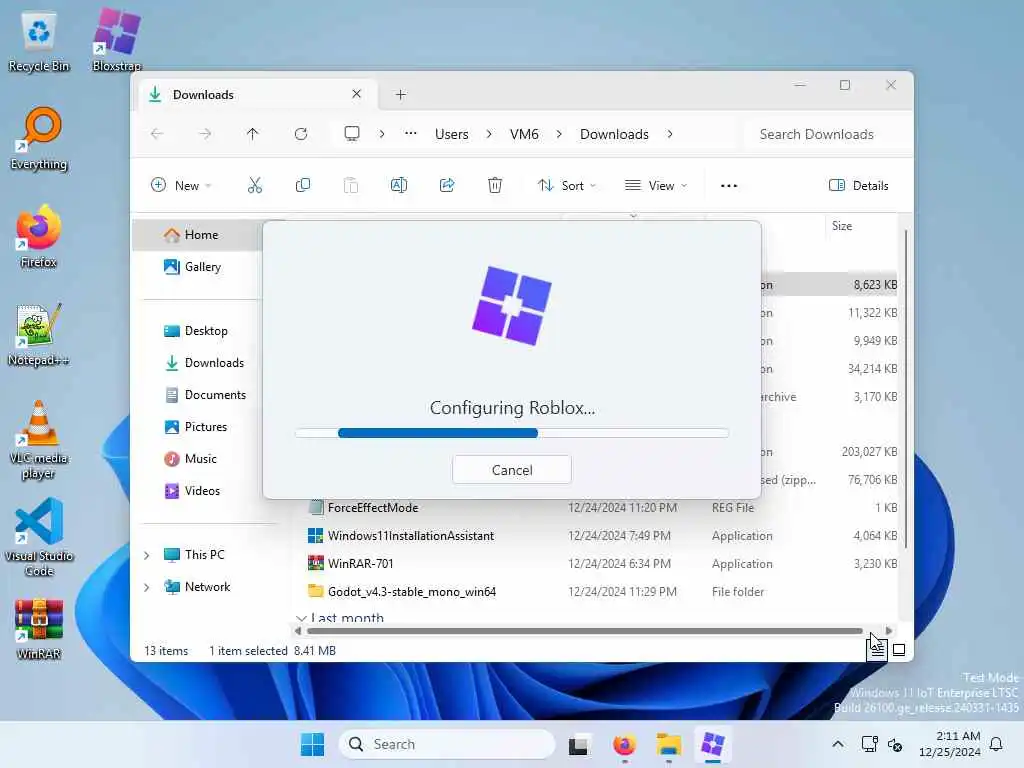Click the Search Downloads field
This screenshot has width=1024, height=768.
pos(826,134)
